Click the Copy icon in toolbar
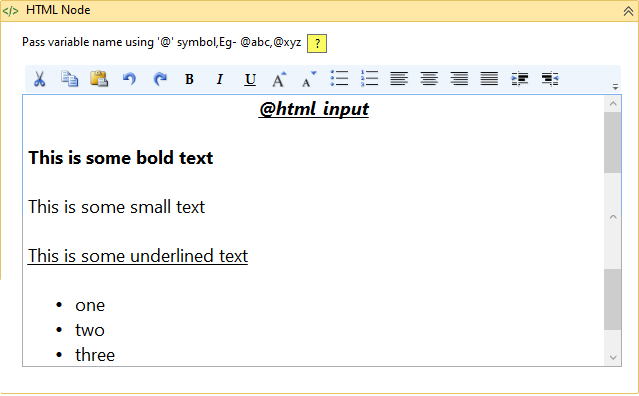Screen dimensions: 639x396 (x=69, y=79)
